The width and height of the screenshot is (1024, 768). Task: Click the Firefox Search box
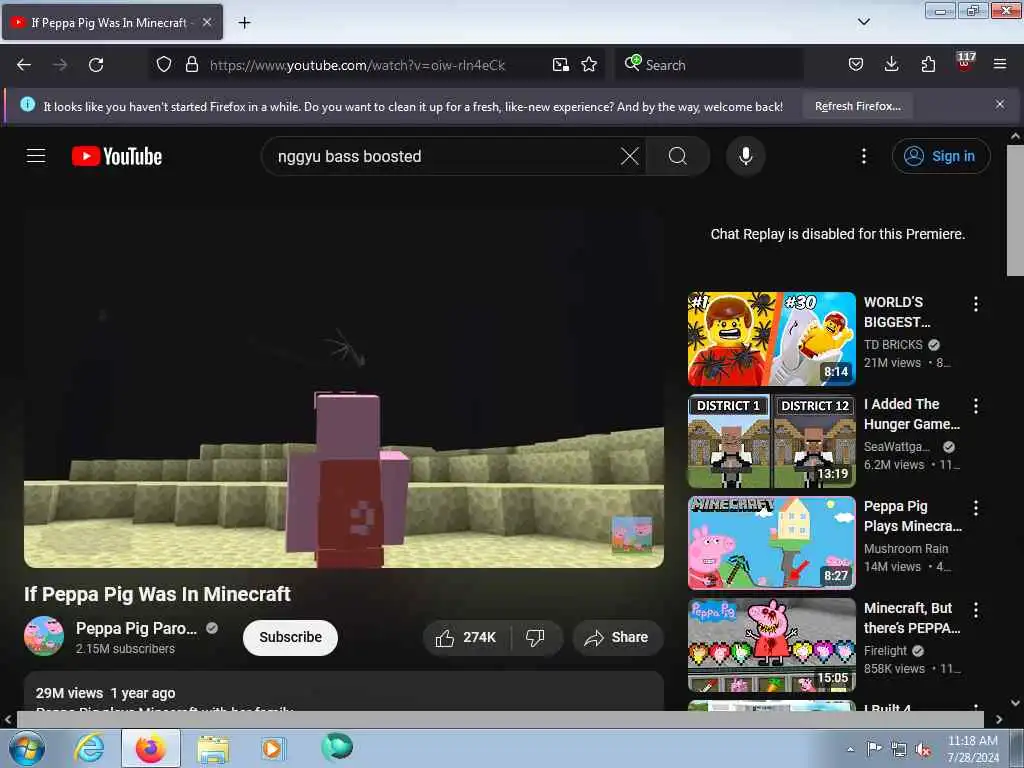[710, 65]
